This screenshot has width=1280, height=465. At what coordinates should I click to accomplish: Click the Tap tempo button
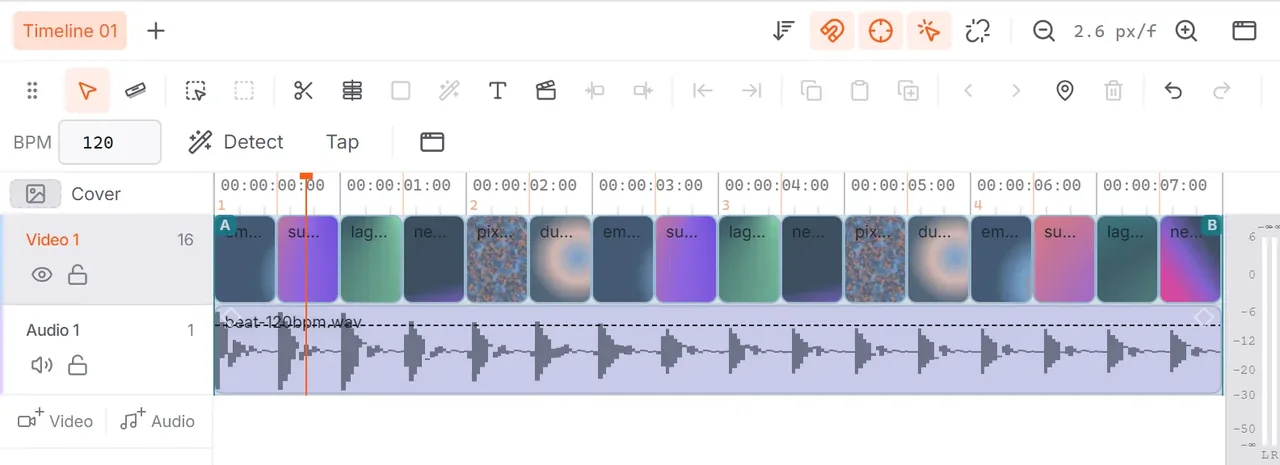pyautogui.click(x=342, y=142)
